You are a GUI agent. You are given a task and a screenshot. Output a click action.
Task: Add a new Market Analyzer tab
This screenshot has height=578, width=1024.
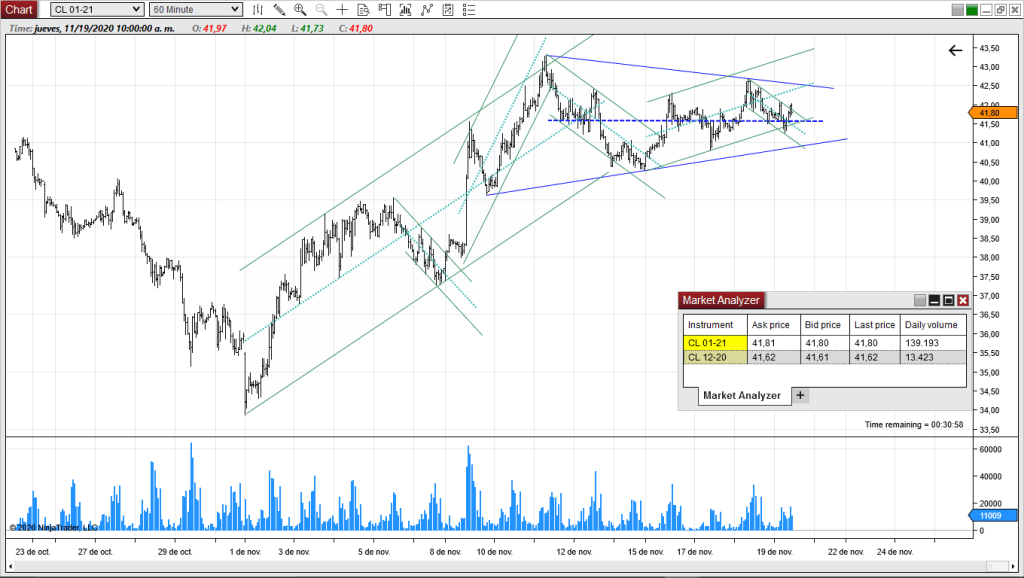pos(800,395)
